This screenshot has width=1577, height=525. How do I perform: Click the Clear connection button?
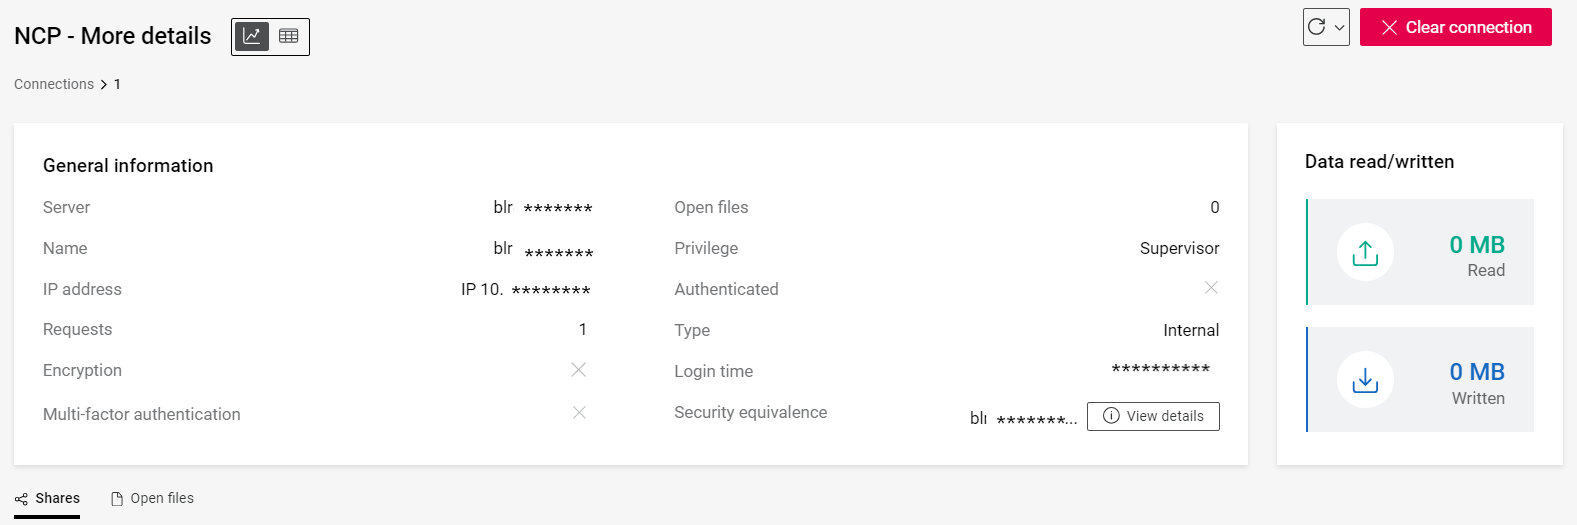tap(1455, 27)
